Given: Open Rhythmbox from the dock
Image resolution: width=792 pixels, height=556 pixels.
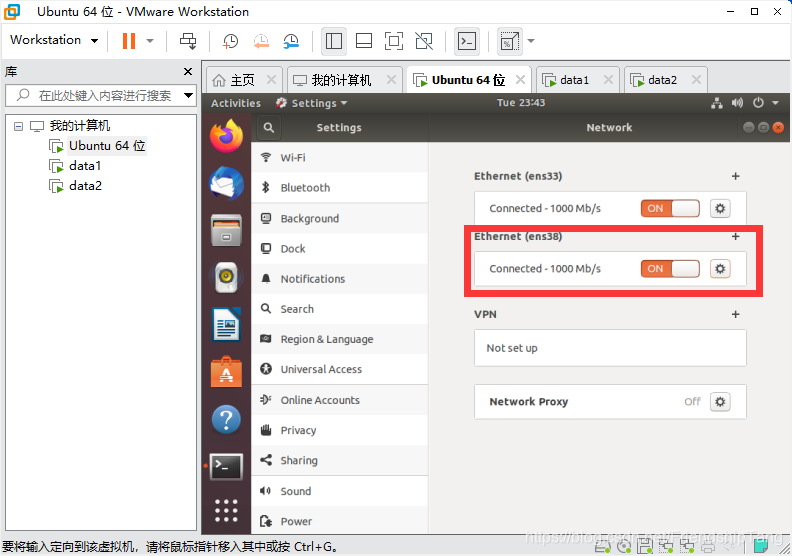Looking at the screenshot, I should (226, 277).
